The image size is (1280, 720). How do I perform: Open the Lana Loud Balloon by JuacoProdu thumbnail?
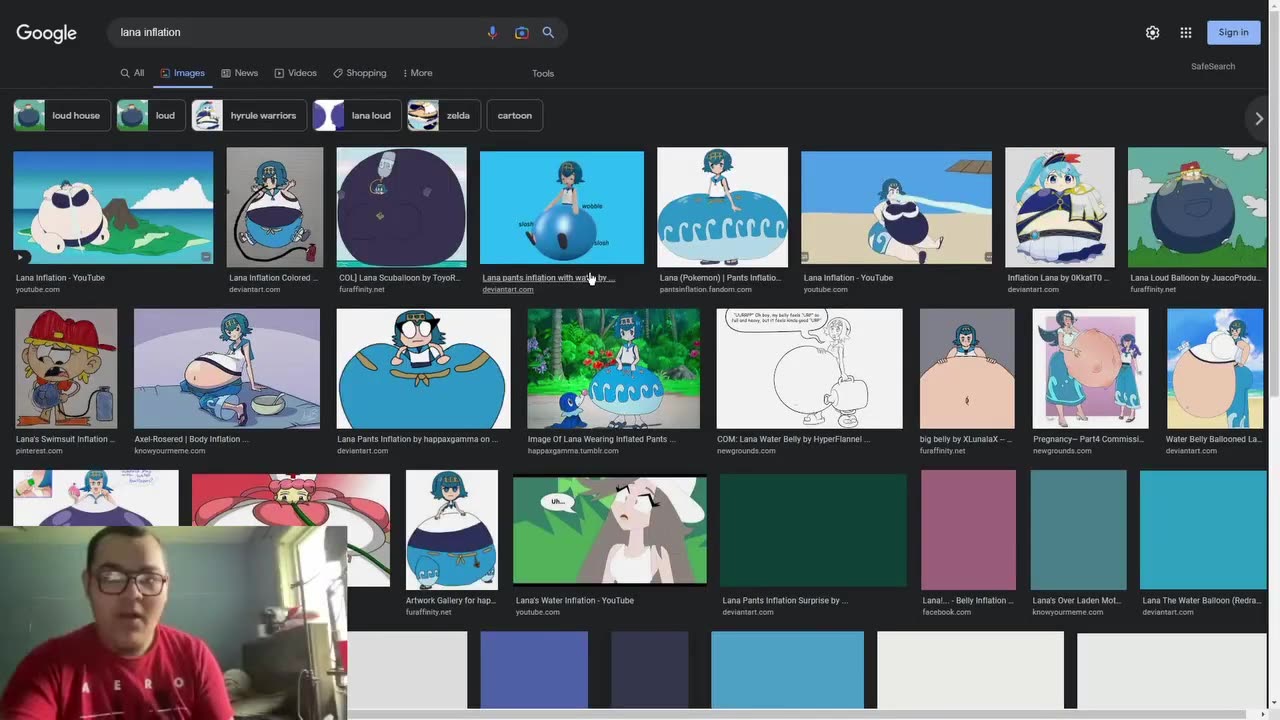(1197, 207)
